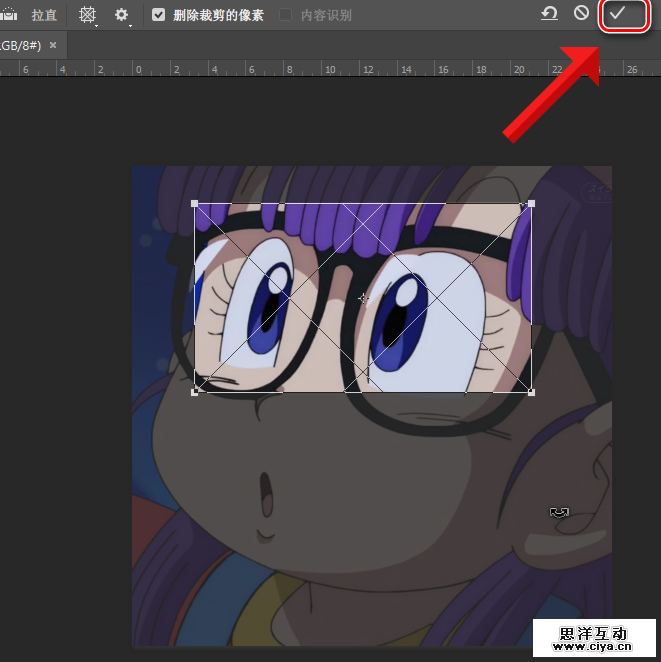661x662 pixels.
Task: Click the crop box center crosshair point
Action: point(363,298)
